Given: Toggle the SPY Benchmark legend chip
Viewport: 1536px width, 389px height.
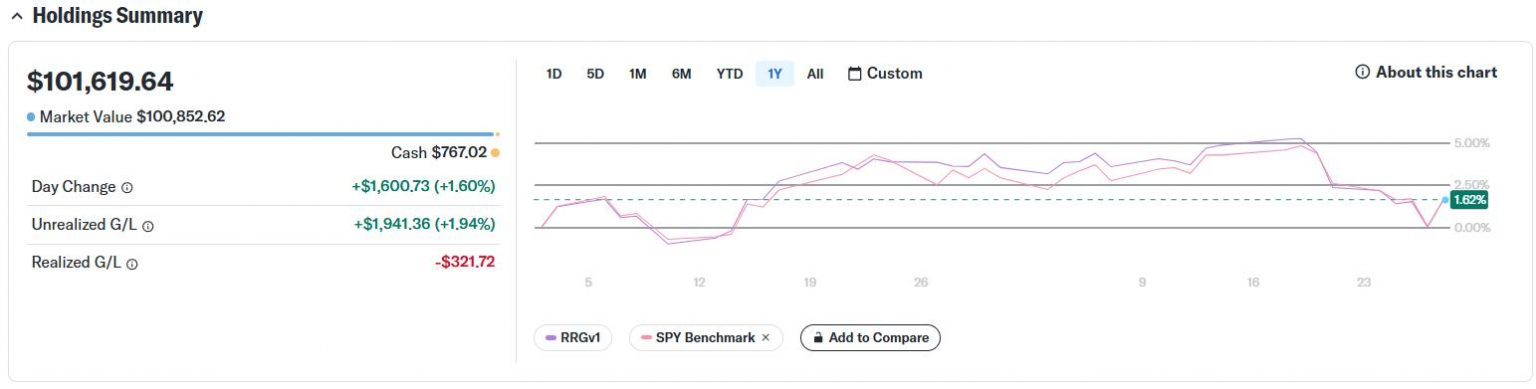Looking at the screenshot, I should [x=706, y=338].
